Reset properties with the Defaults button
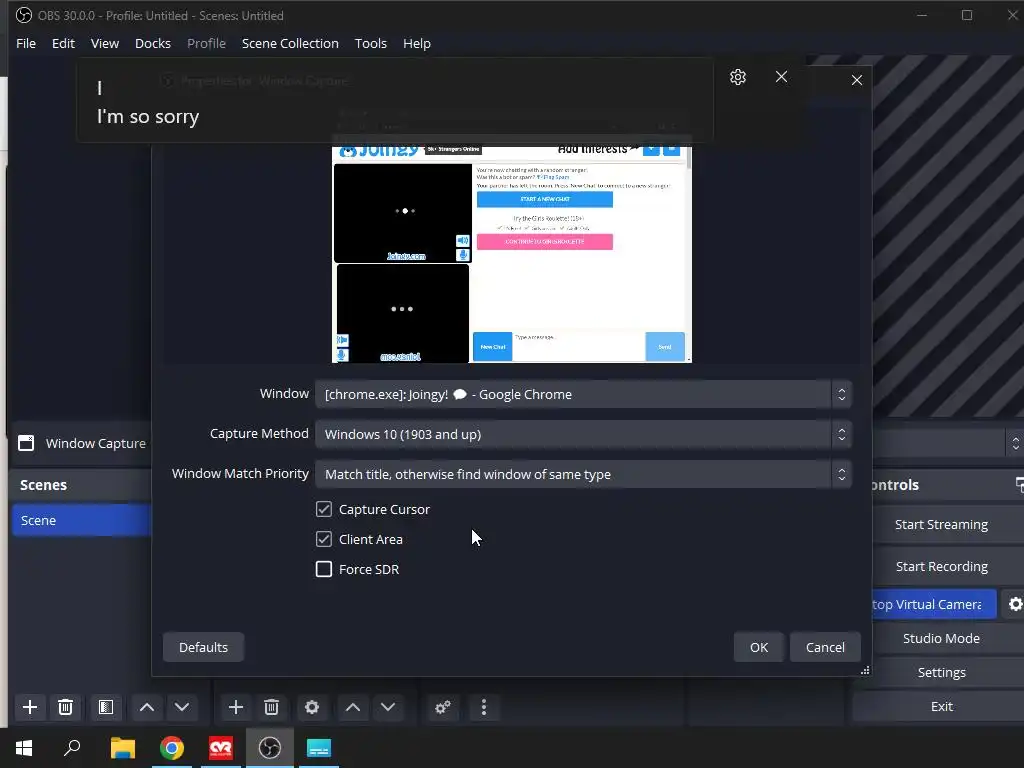1024x768 pixels. [x=204, y=647]
